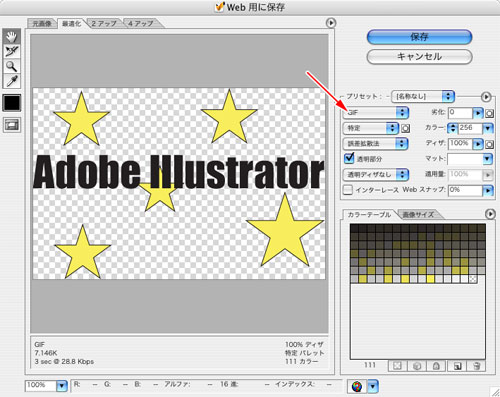Open the 誤差拡散法 dither method dropdown
Screen dimensions: 500x397
(376, 144)
